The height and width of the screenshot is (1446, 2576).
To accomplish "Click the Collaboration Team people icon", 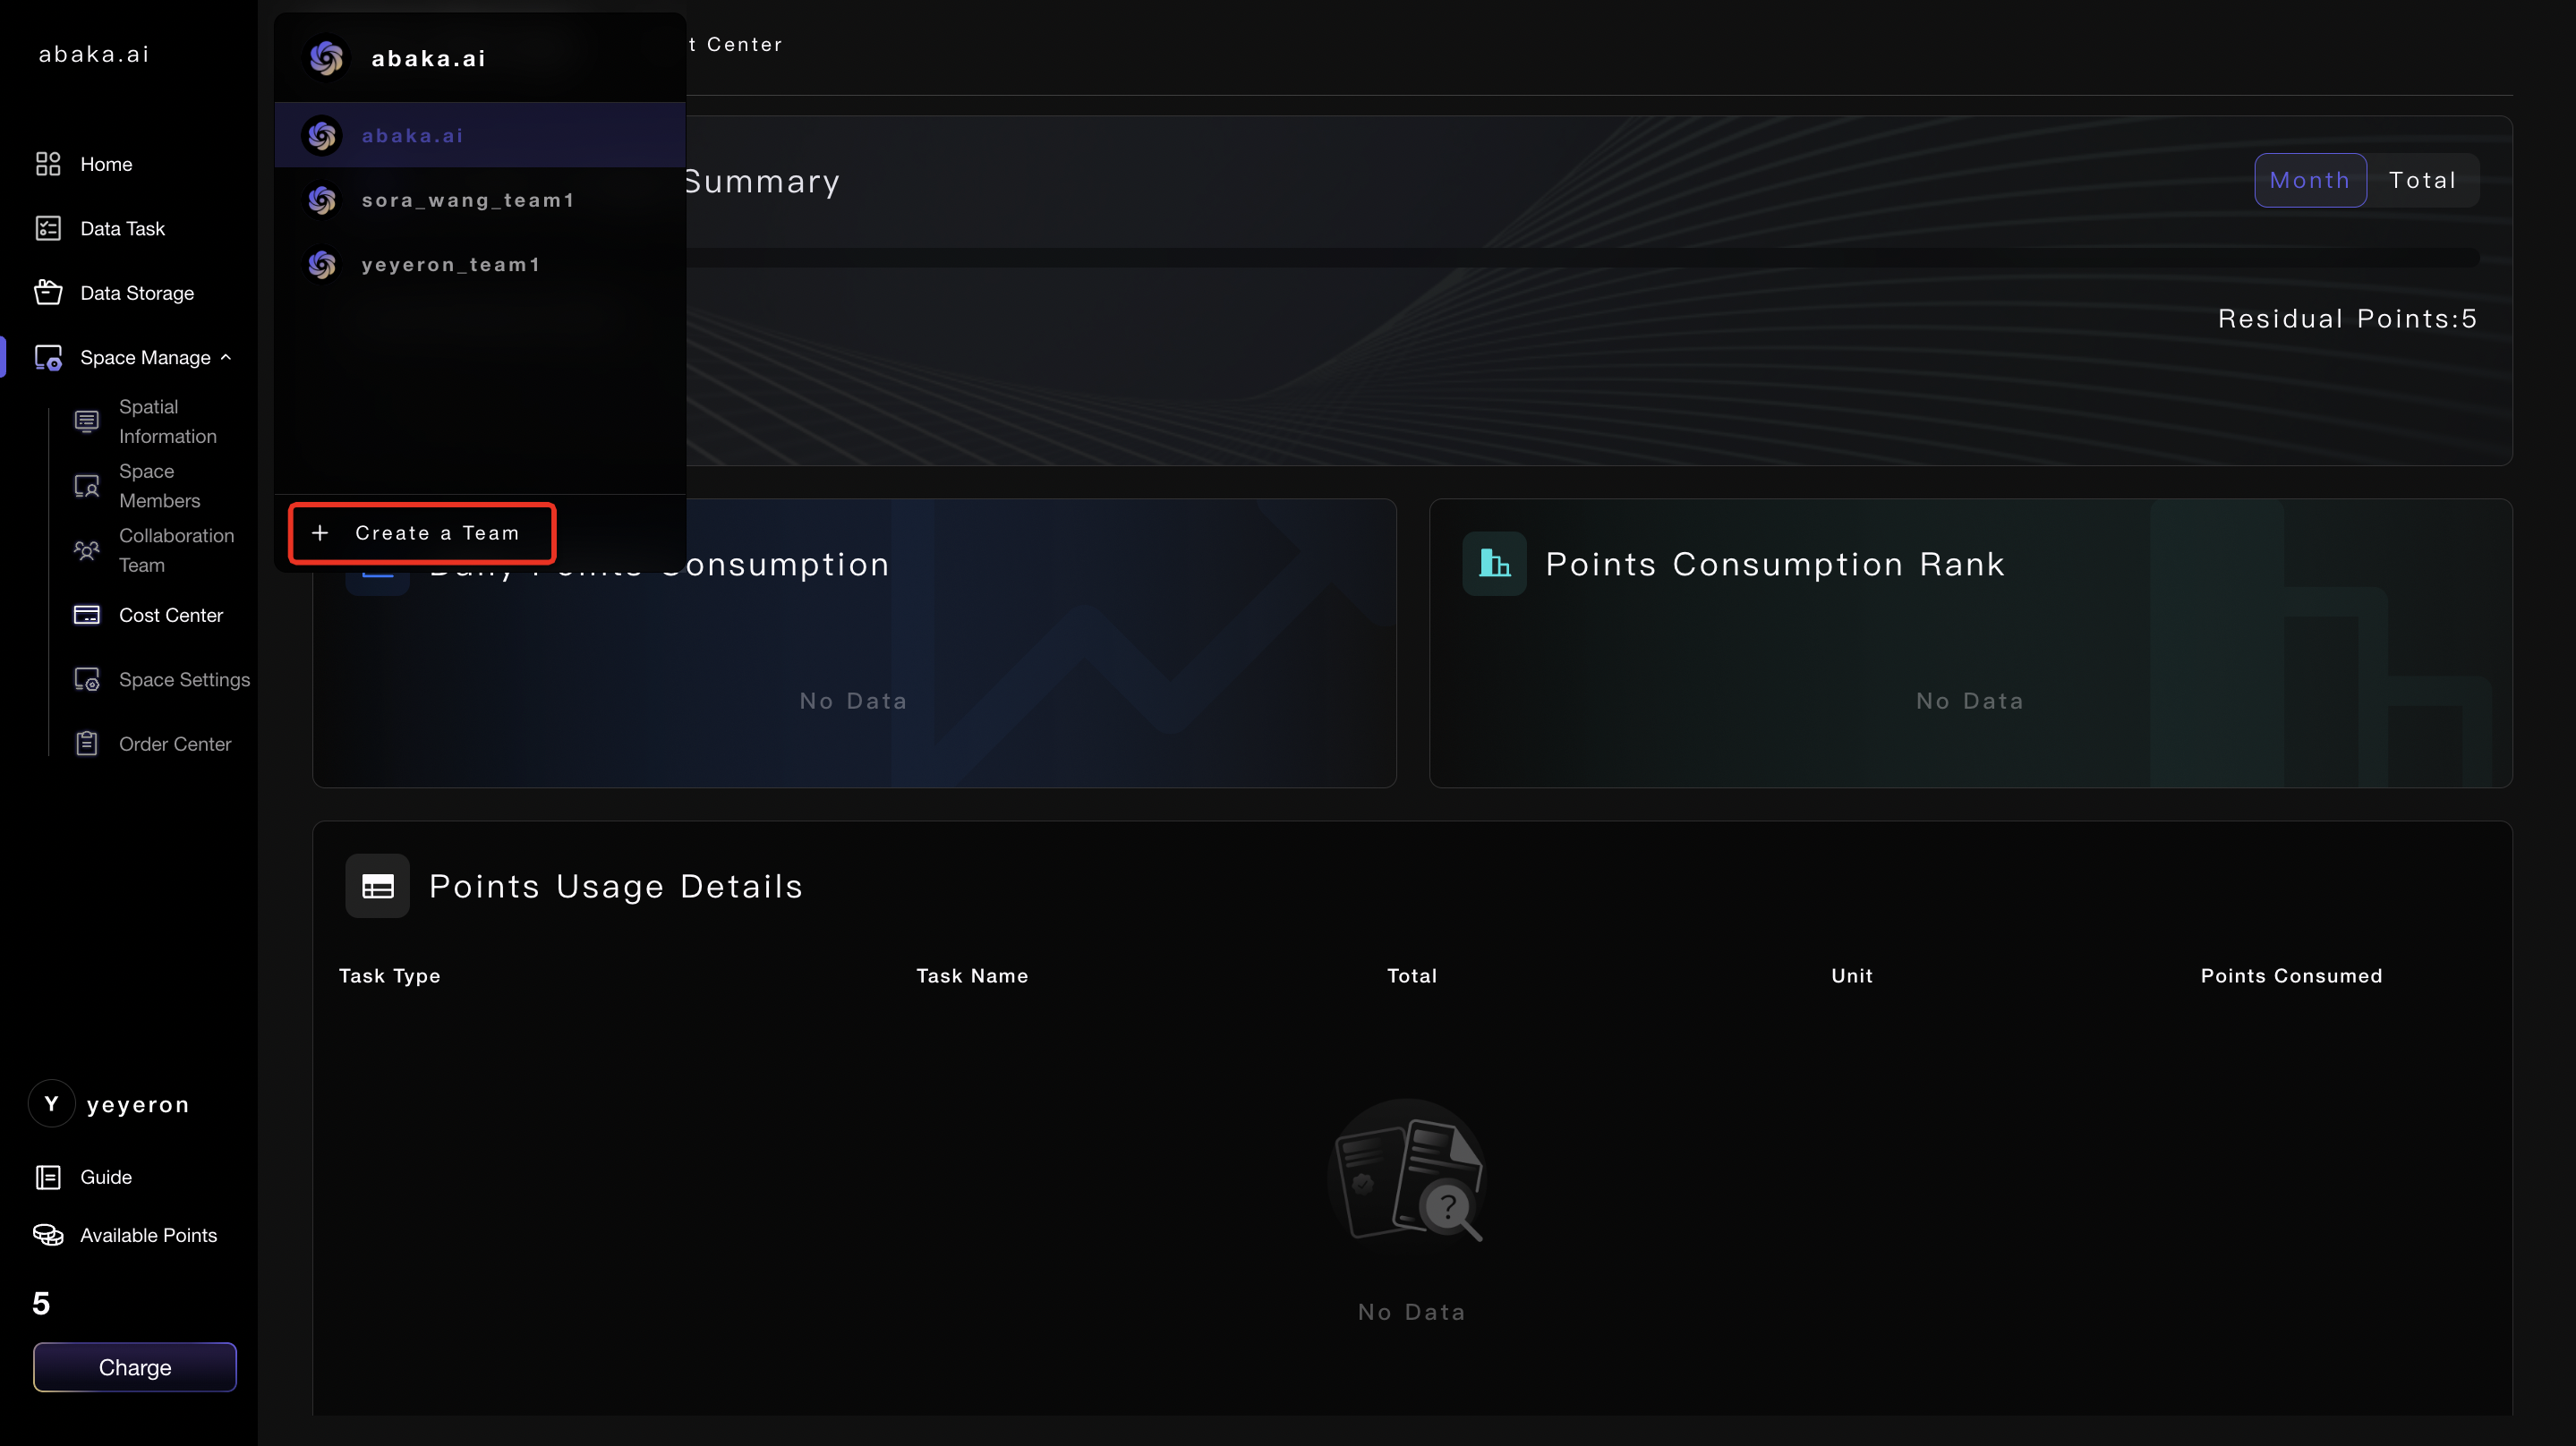I will point(87,550).
